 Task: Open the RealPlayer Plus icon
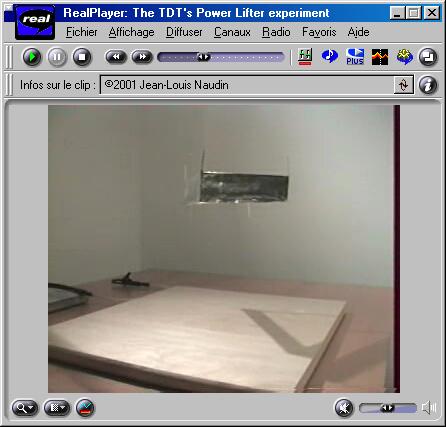point(355,57)
